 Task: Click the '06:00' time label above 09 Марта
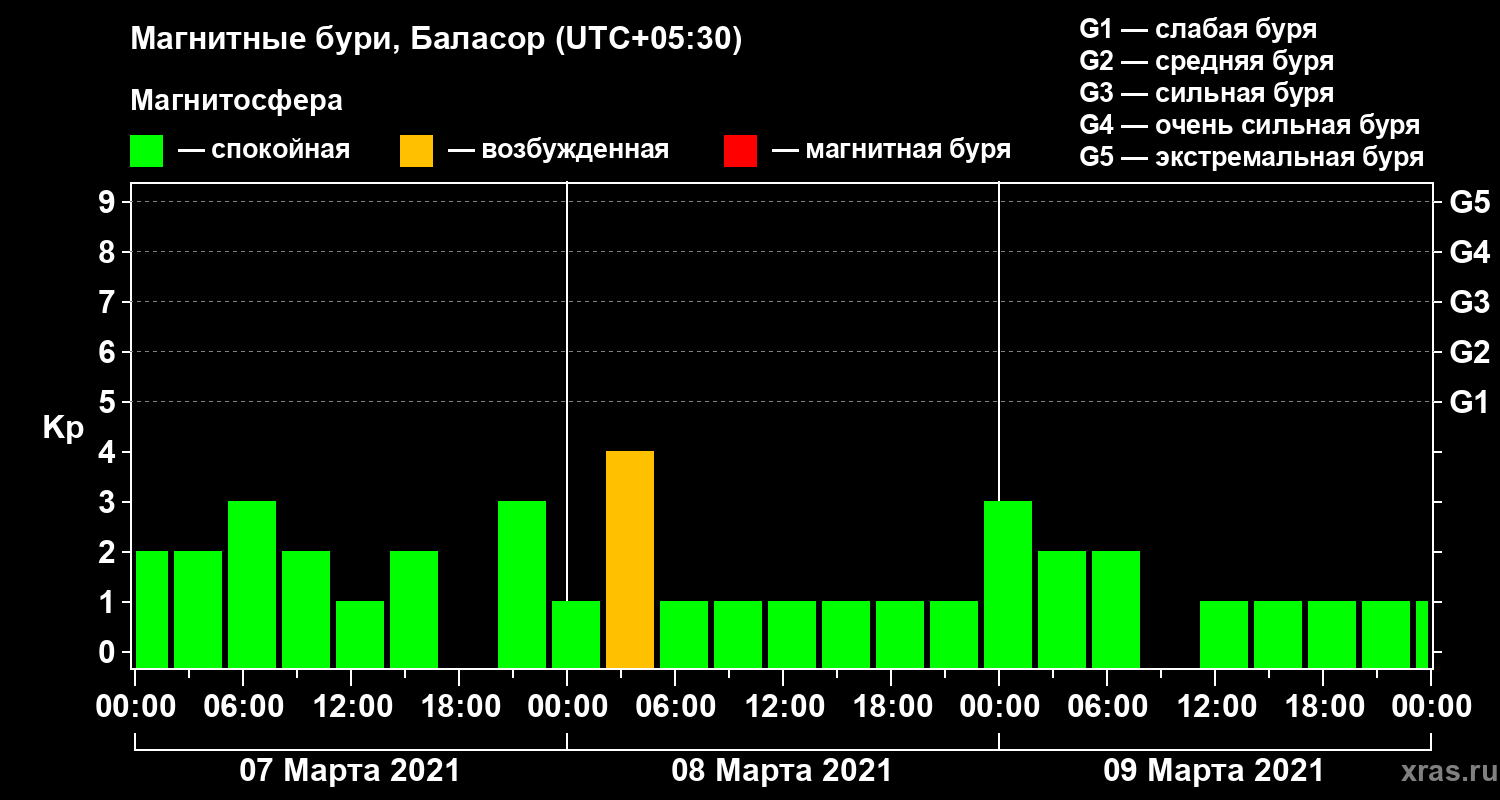point(1106,707)
